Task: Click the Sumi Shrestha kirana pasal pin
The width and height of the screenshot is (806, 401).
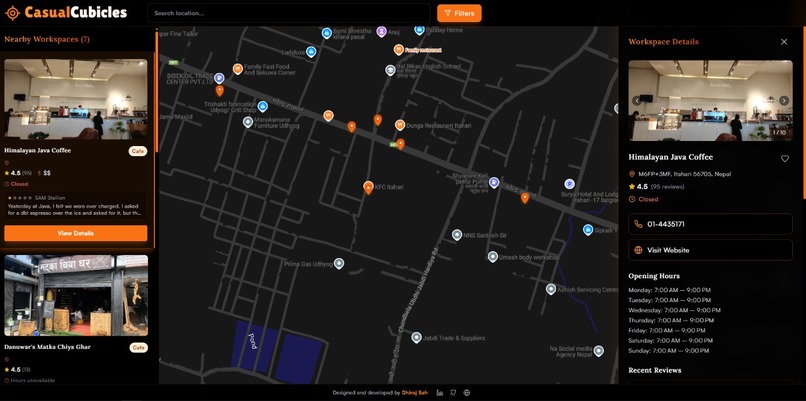Action: coord(326,33)
